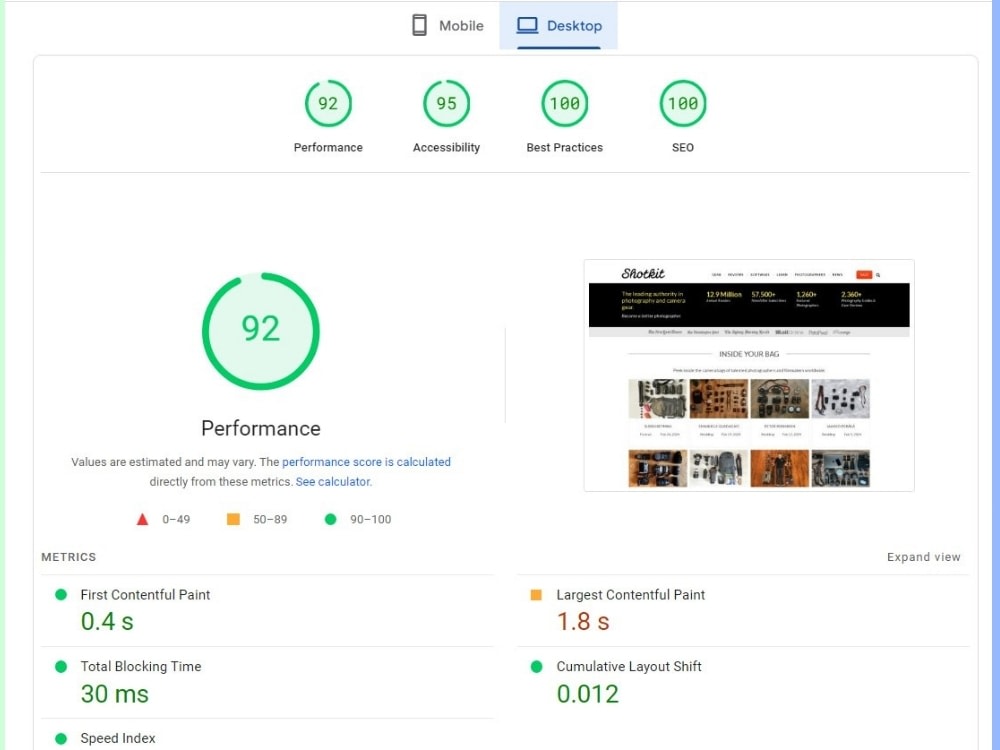Click the large 92 Performance gauge
Image resolution: width=1000 pixels, height=750 pixels.
click(261, 331)
